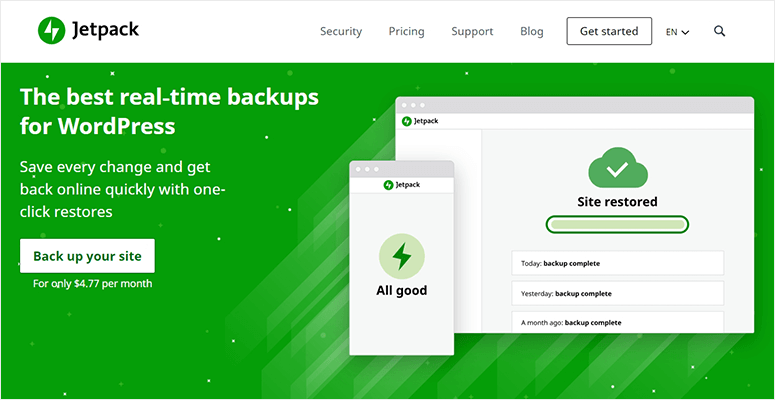Image resolution: width=775 pixels, height=400 pixels.
Task: Click the 'Save every change' subheading text
Action: click(x=123, y=189)
